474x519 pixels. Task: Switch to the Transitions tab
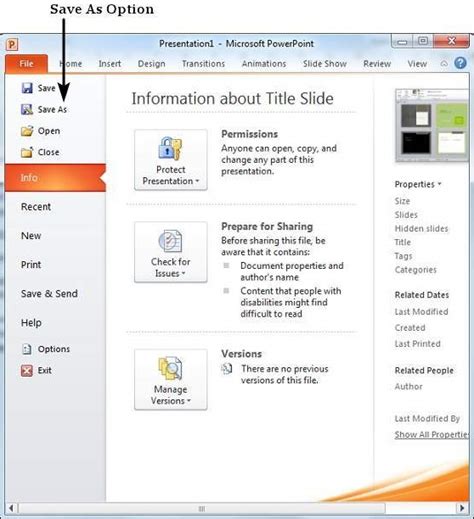click(203, 64)
